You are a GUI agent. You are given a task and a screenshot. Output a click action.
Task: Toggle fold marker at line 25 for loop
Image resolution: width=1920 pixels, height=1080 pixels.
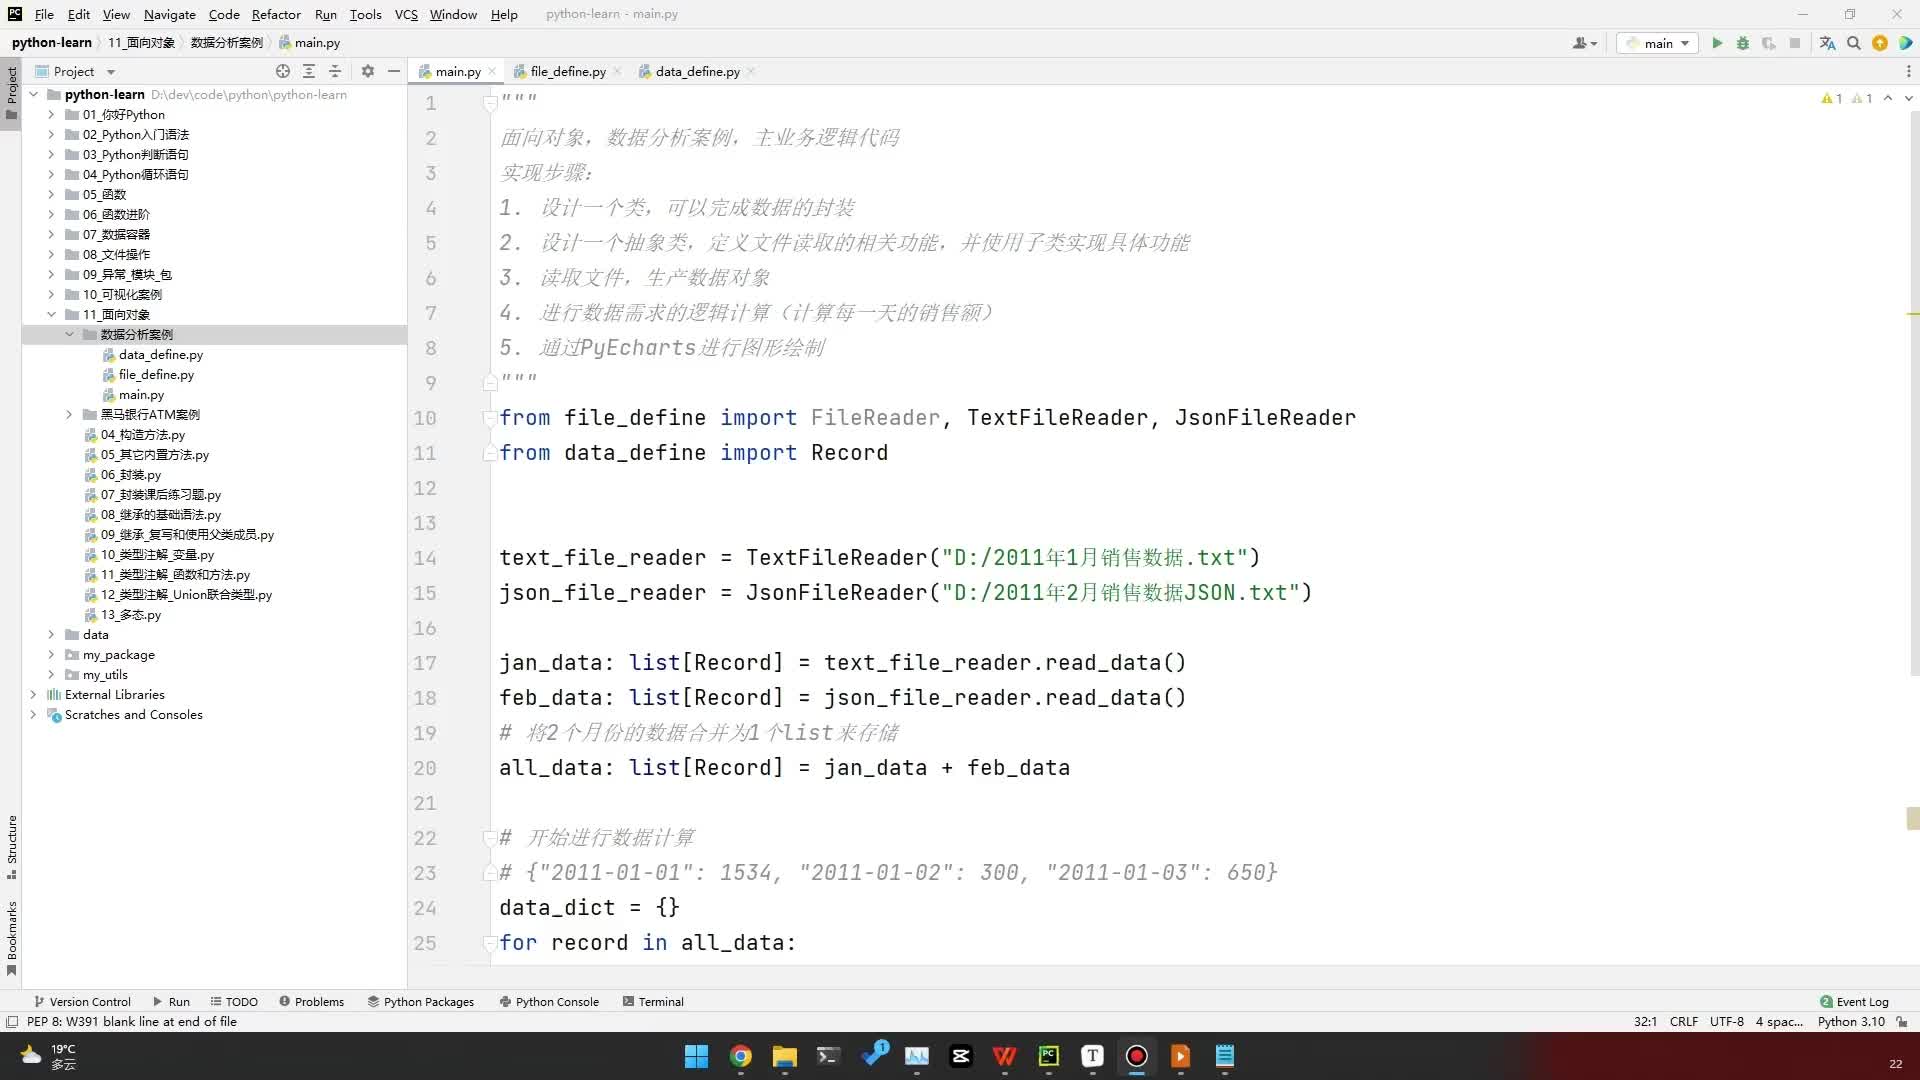click(490, 943)
